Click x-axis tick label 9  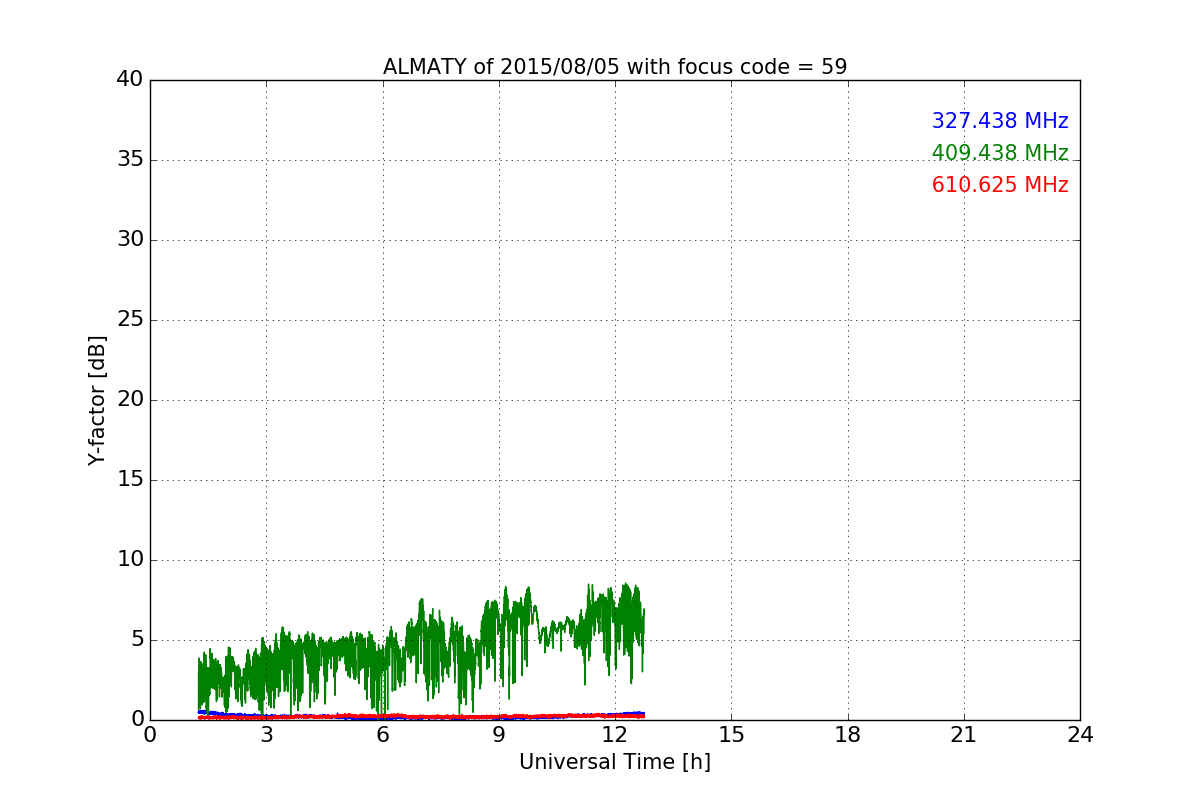tap(499, 735)
